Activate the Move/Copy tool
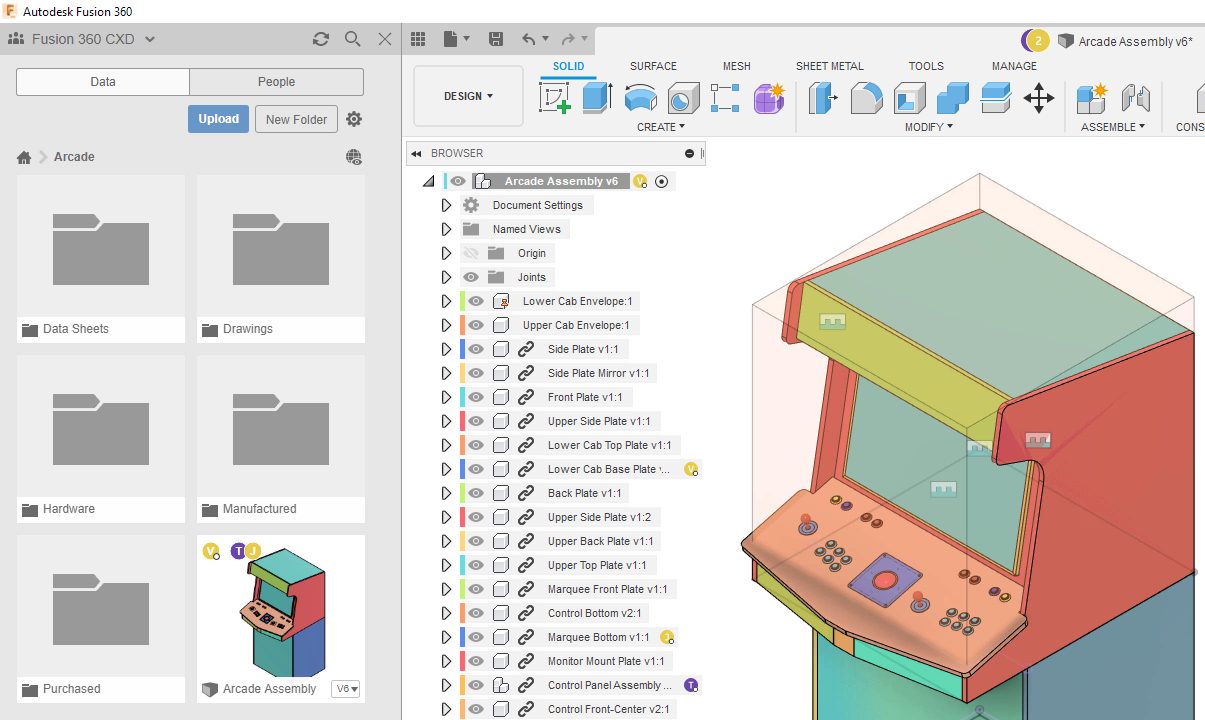Image resolution: width=1205 pixels, height=720 pixels. 1039,98
